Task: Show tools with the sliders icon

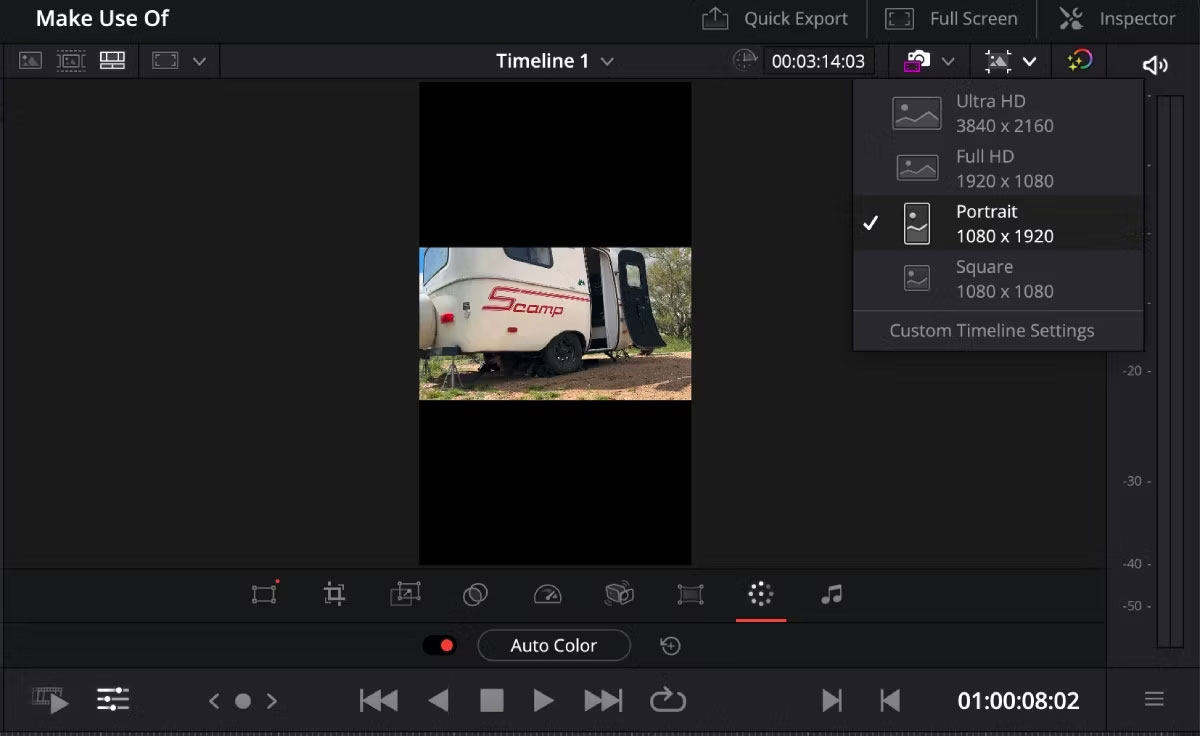Action: pyautogui.click(x=113, y=700)
